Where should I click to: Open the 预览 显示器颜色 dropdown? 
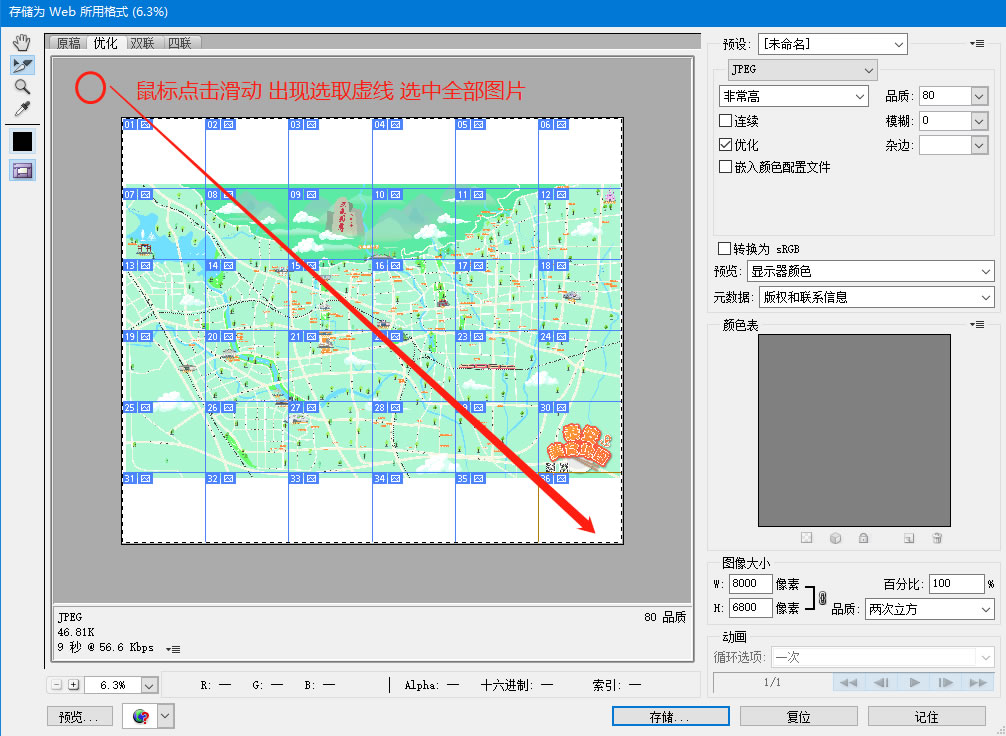pos(871,271)
